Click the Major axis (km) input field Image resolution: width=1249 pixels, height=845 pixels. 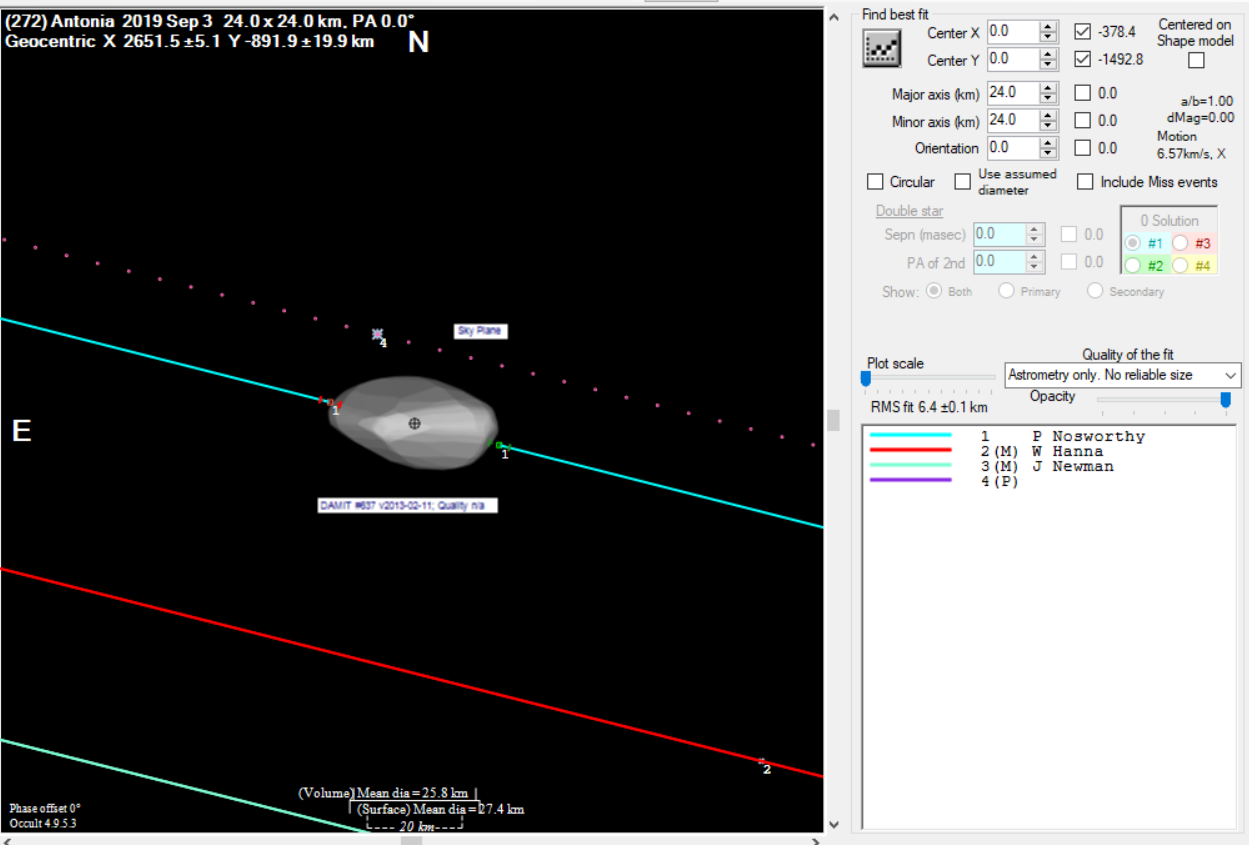coord(1013,93)
